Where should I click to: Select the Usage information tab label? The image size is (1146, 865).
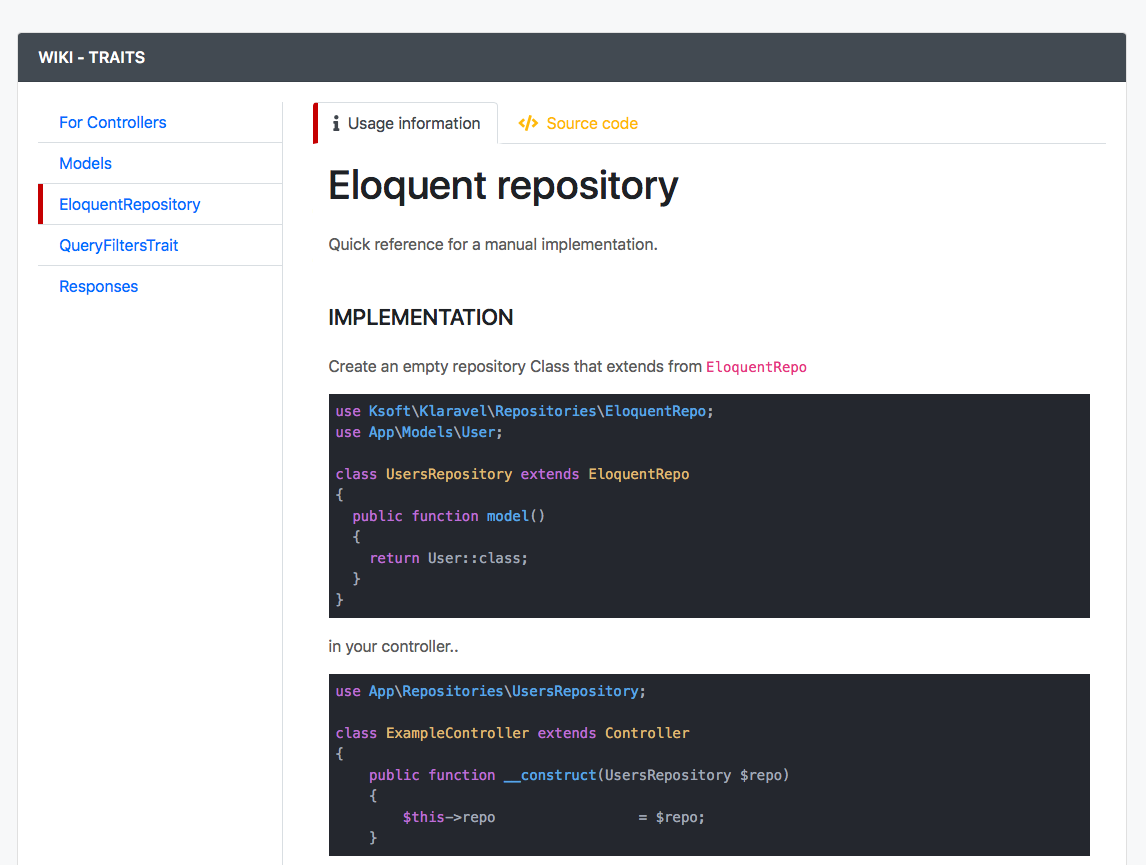tap(414, 124)
